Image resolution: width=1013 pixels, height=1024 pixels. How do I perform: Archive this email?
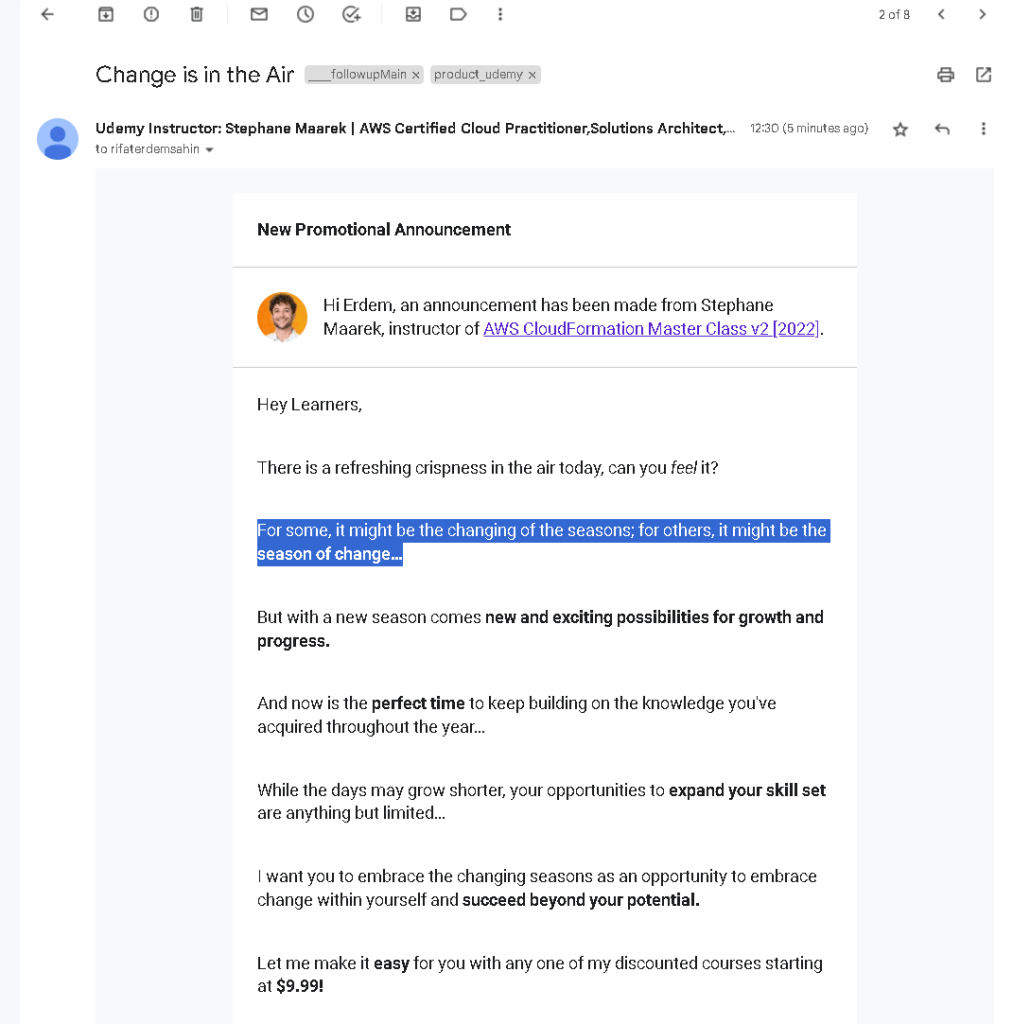106,14
